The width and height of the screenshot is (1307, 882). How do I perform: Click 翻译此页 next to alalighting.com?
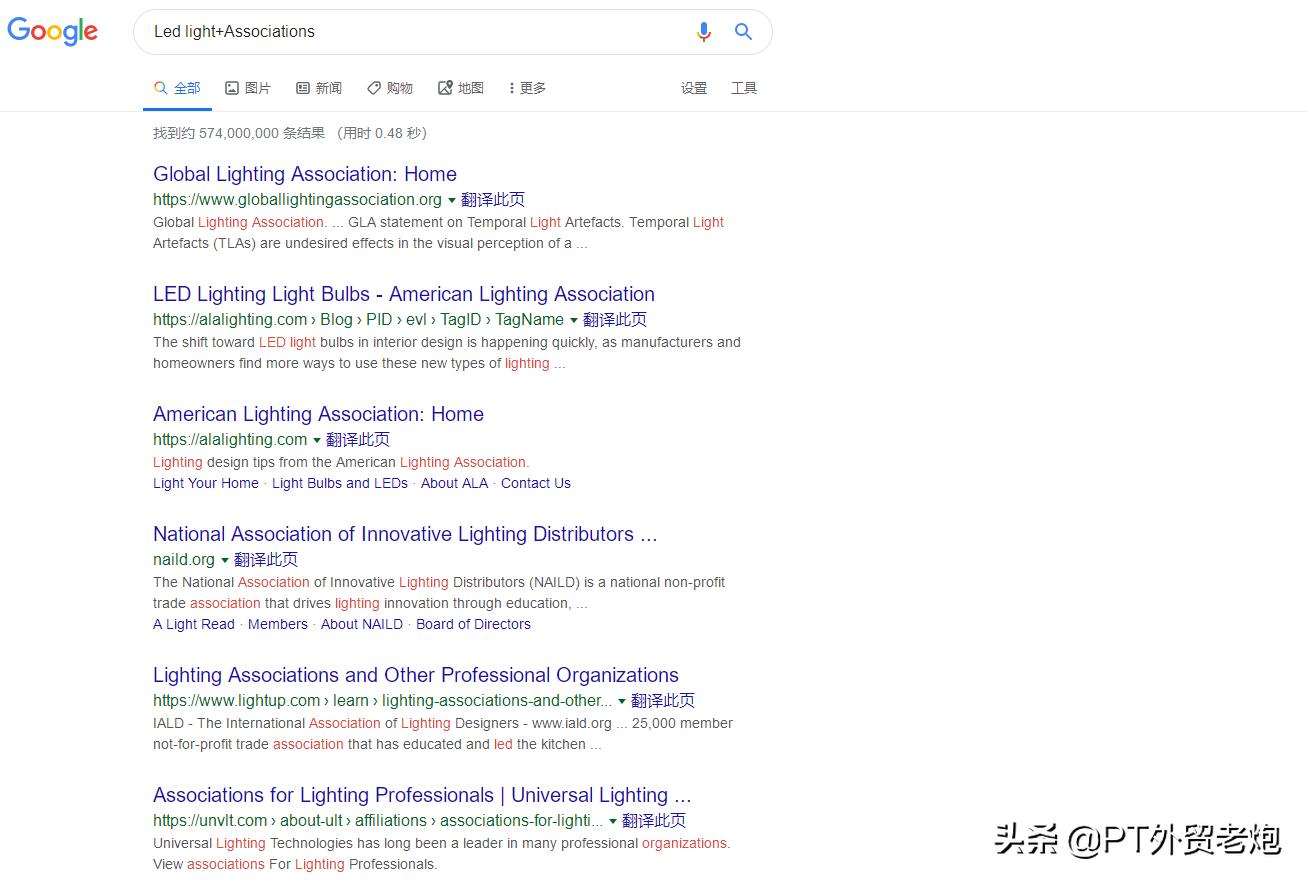tap(358, 439)
